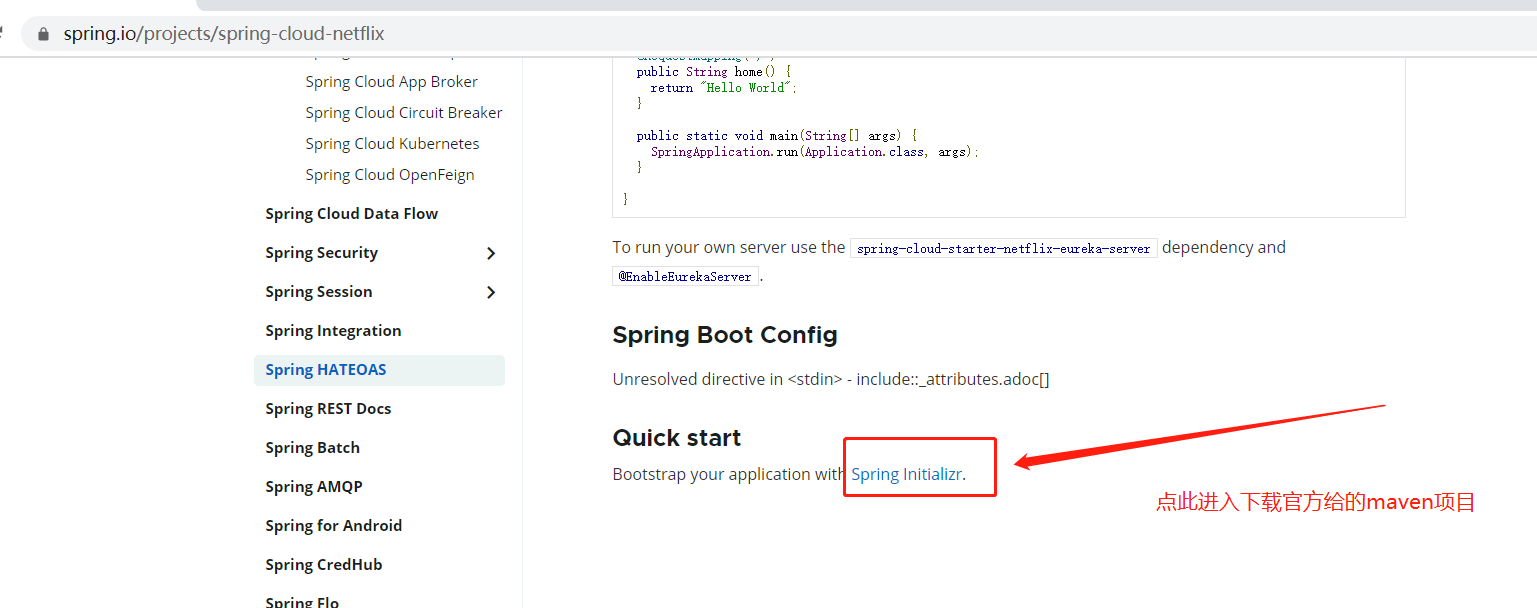Open Spring for Android project

(334, 526)
